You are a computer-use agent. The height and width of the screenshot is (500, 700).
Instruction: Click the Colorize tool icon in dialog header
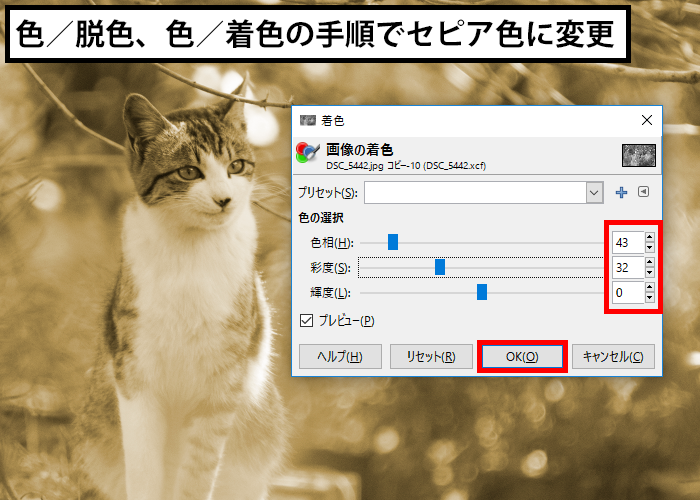[x=308, y=153]
